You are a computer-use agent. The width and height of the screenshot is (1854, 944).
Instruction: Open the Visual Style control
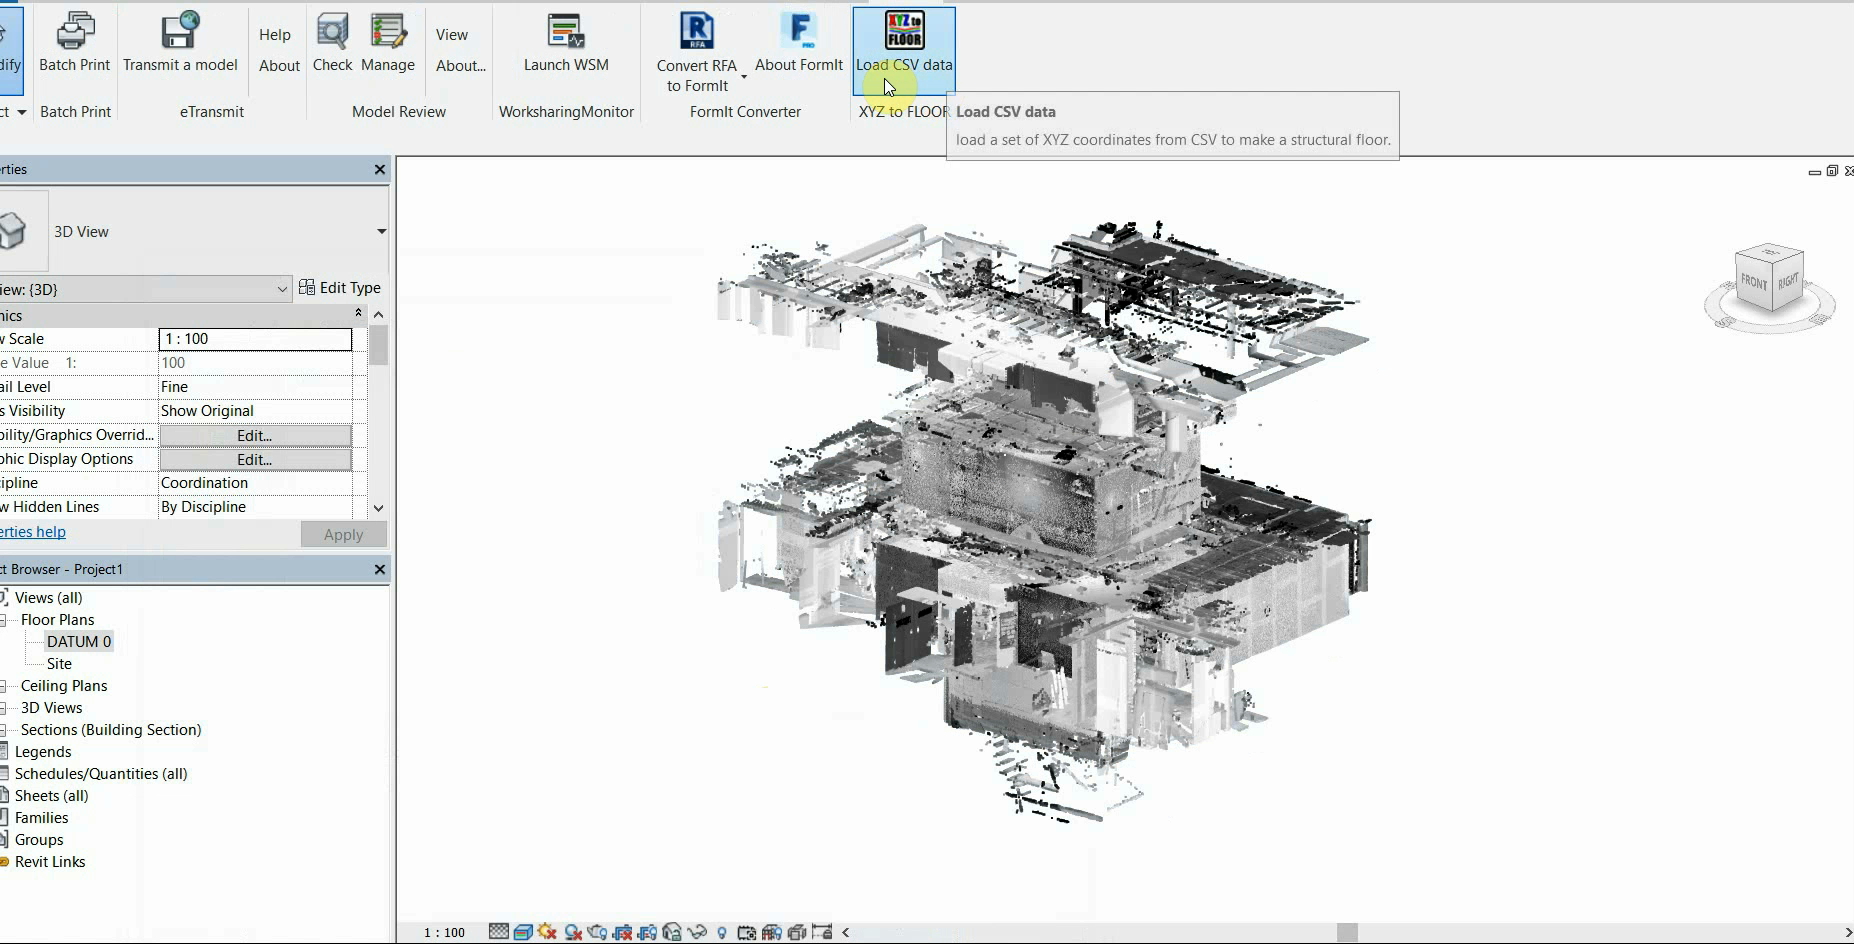(x=524, y=931)
